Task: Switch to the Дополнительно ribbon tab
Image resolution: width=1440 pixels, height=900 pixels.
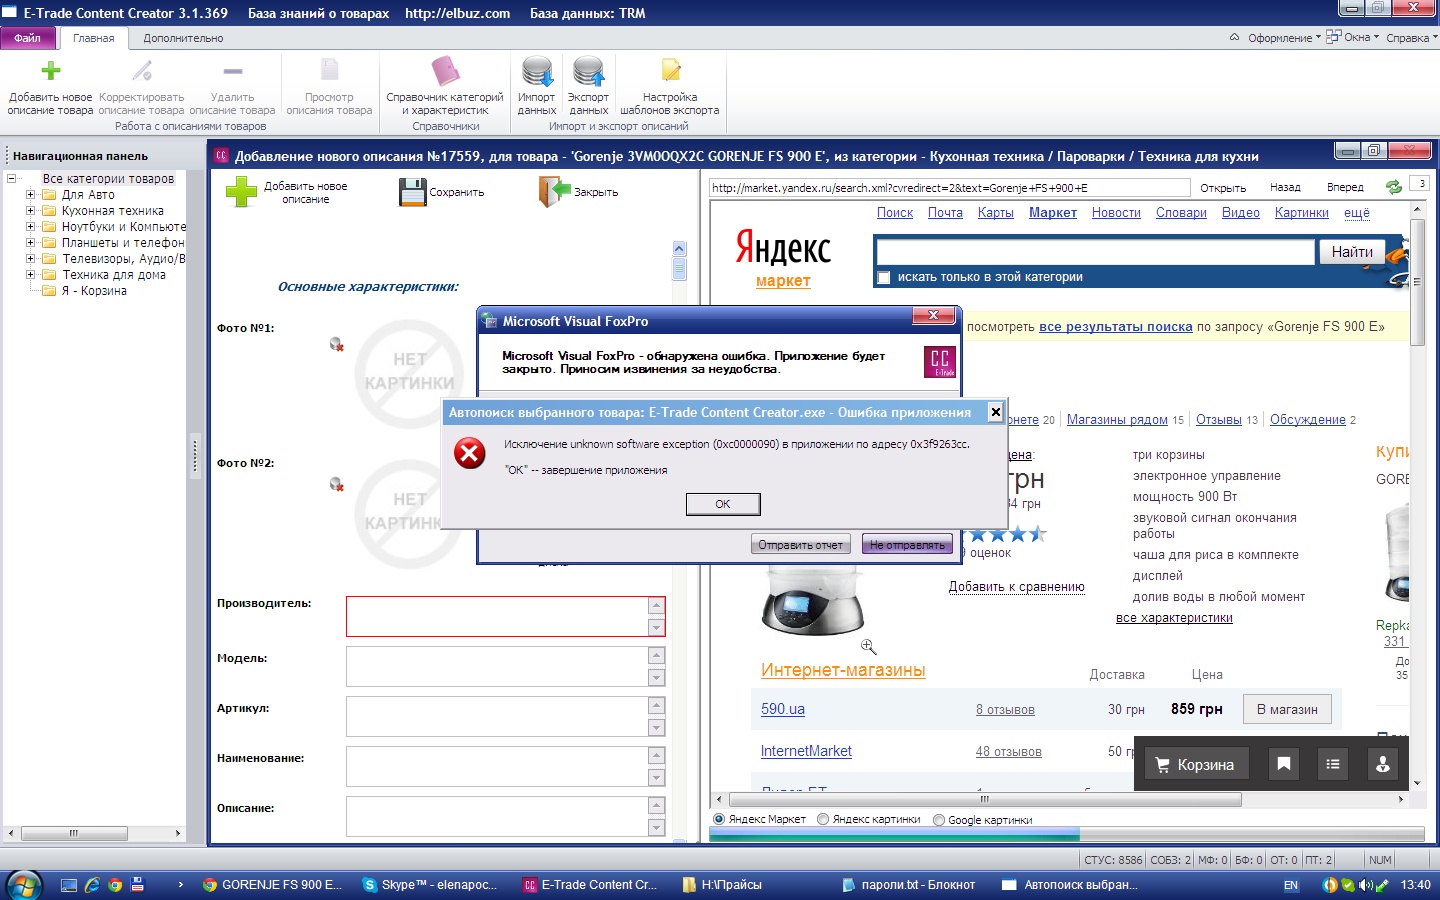Action: pyautogui.click(x=183, y=38)
